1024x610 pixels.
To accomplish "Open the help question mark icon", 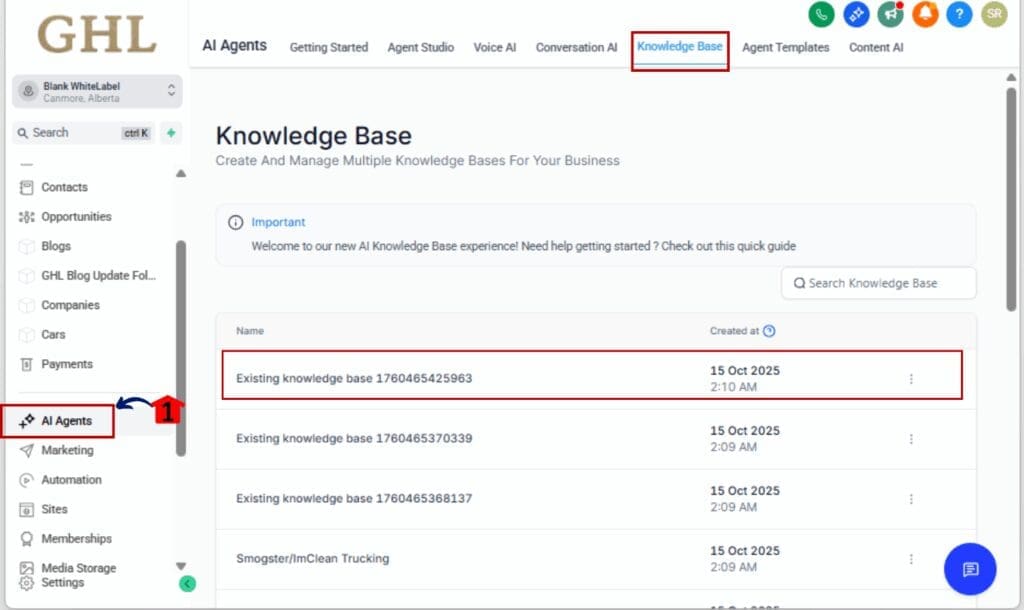I will click(x=958, y=16).
